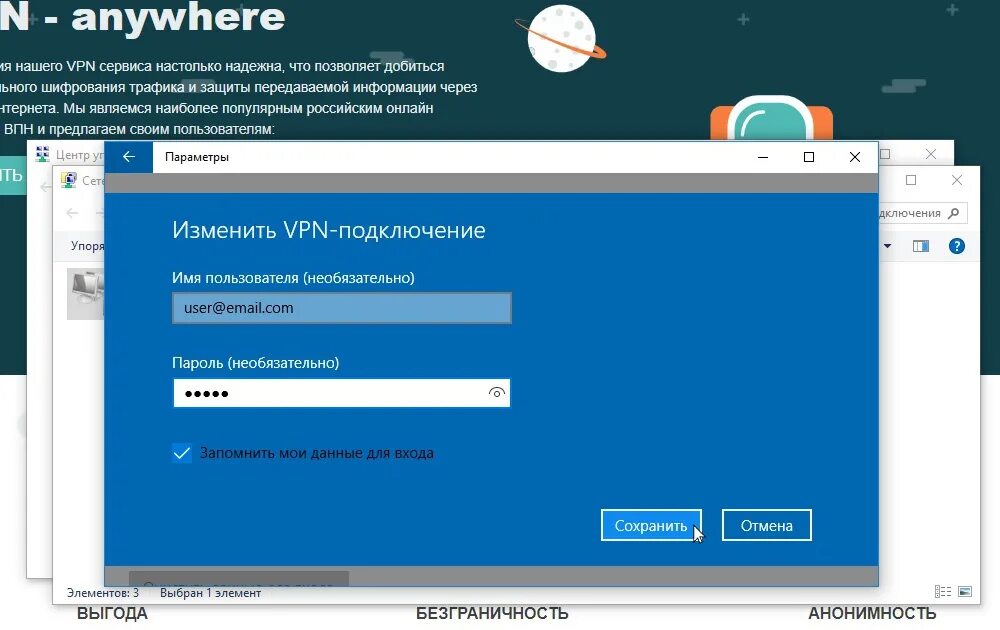Switch to large icons view in status bar
The height and width of the screenshot is (630, 1000).
[x=965, y=592]
